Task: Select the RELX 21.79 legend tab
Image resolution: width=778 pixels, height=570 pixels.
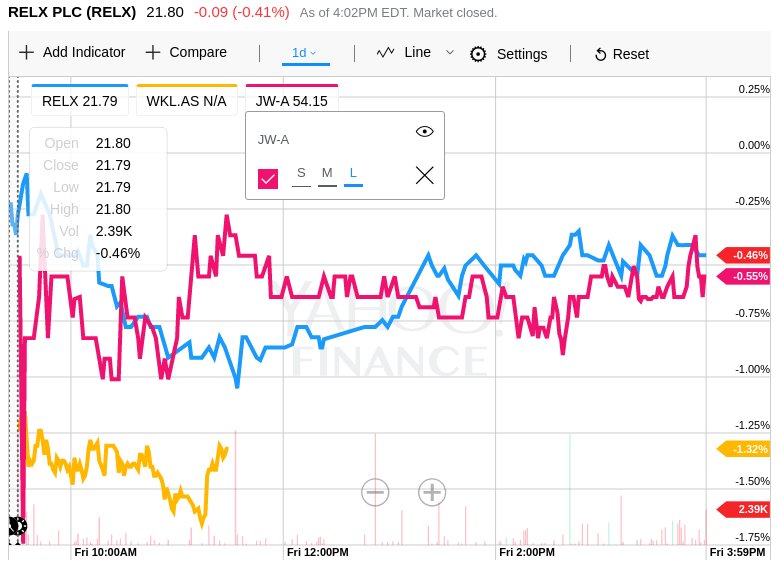Action: (80, 101)
